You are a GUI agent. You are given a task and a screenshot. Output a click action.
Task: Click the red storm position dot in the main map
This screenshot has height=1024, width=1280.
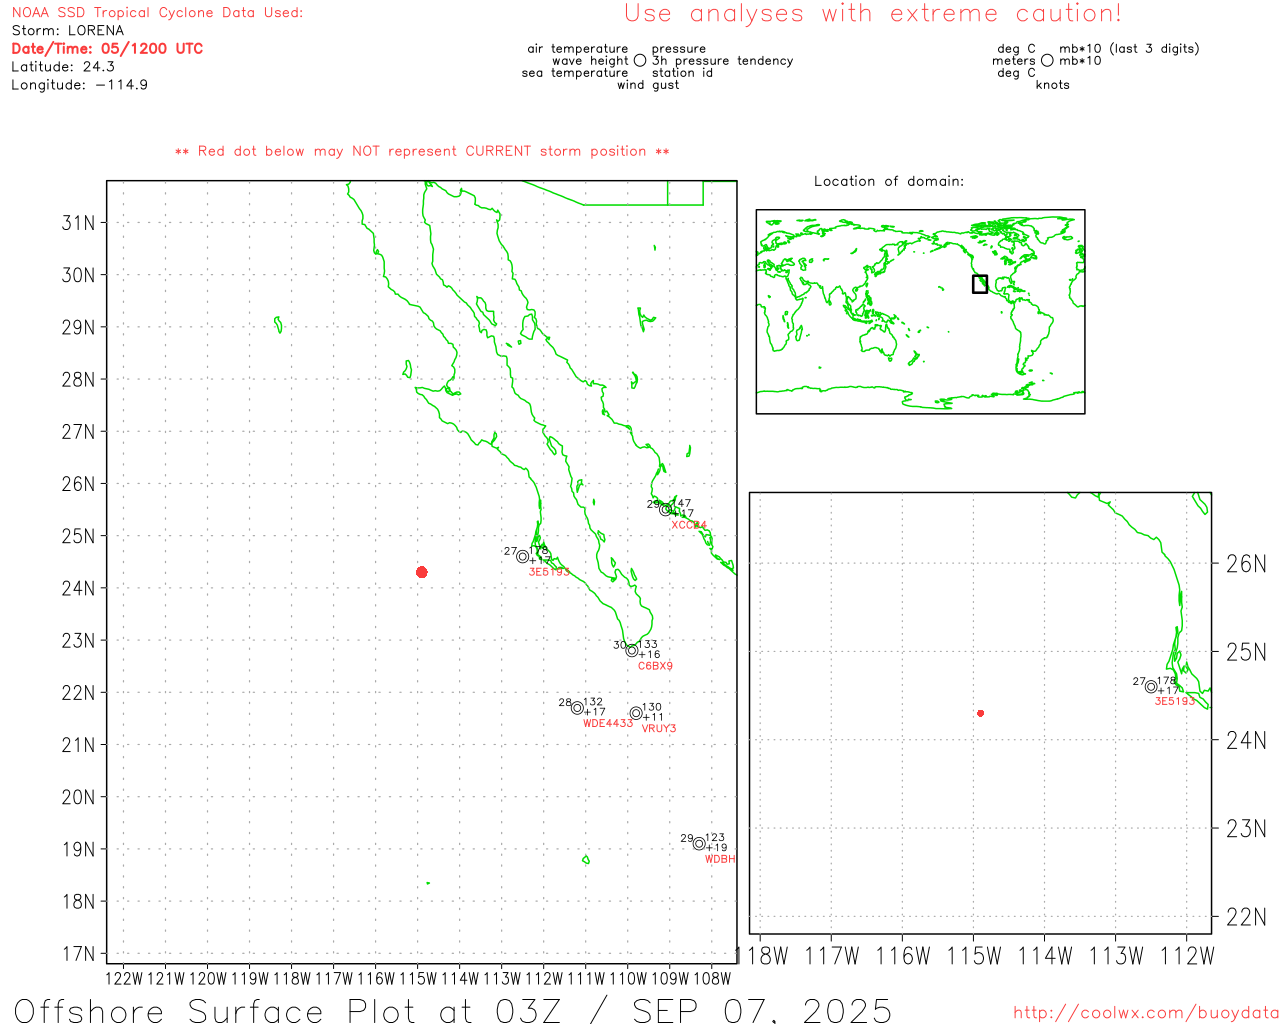[x=422, y=572]
